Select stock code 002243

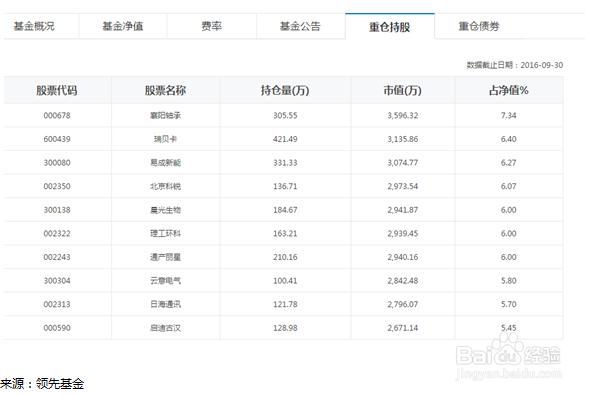click(57, 257)
